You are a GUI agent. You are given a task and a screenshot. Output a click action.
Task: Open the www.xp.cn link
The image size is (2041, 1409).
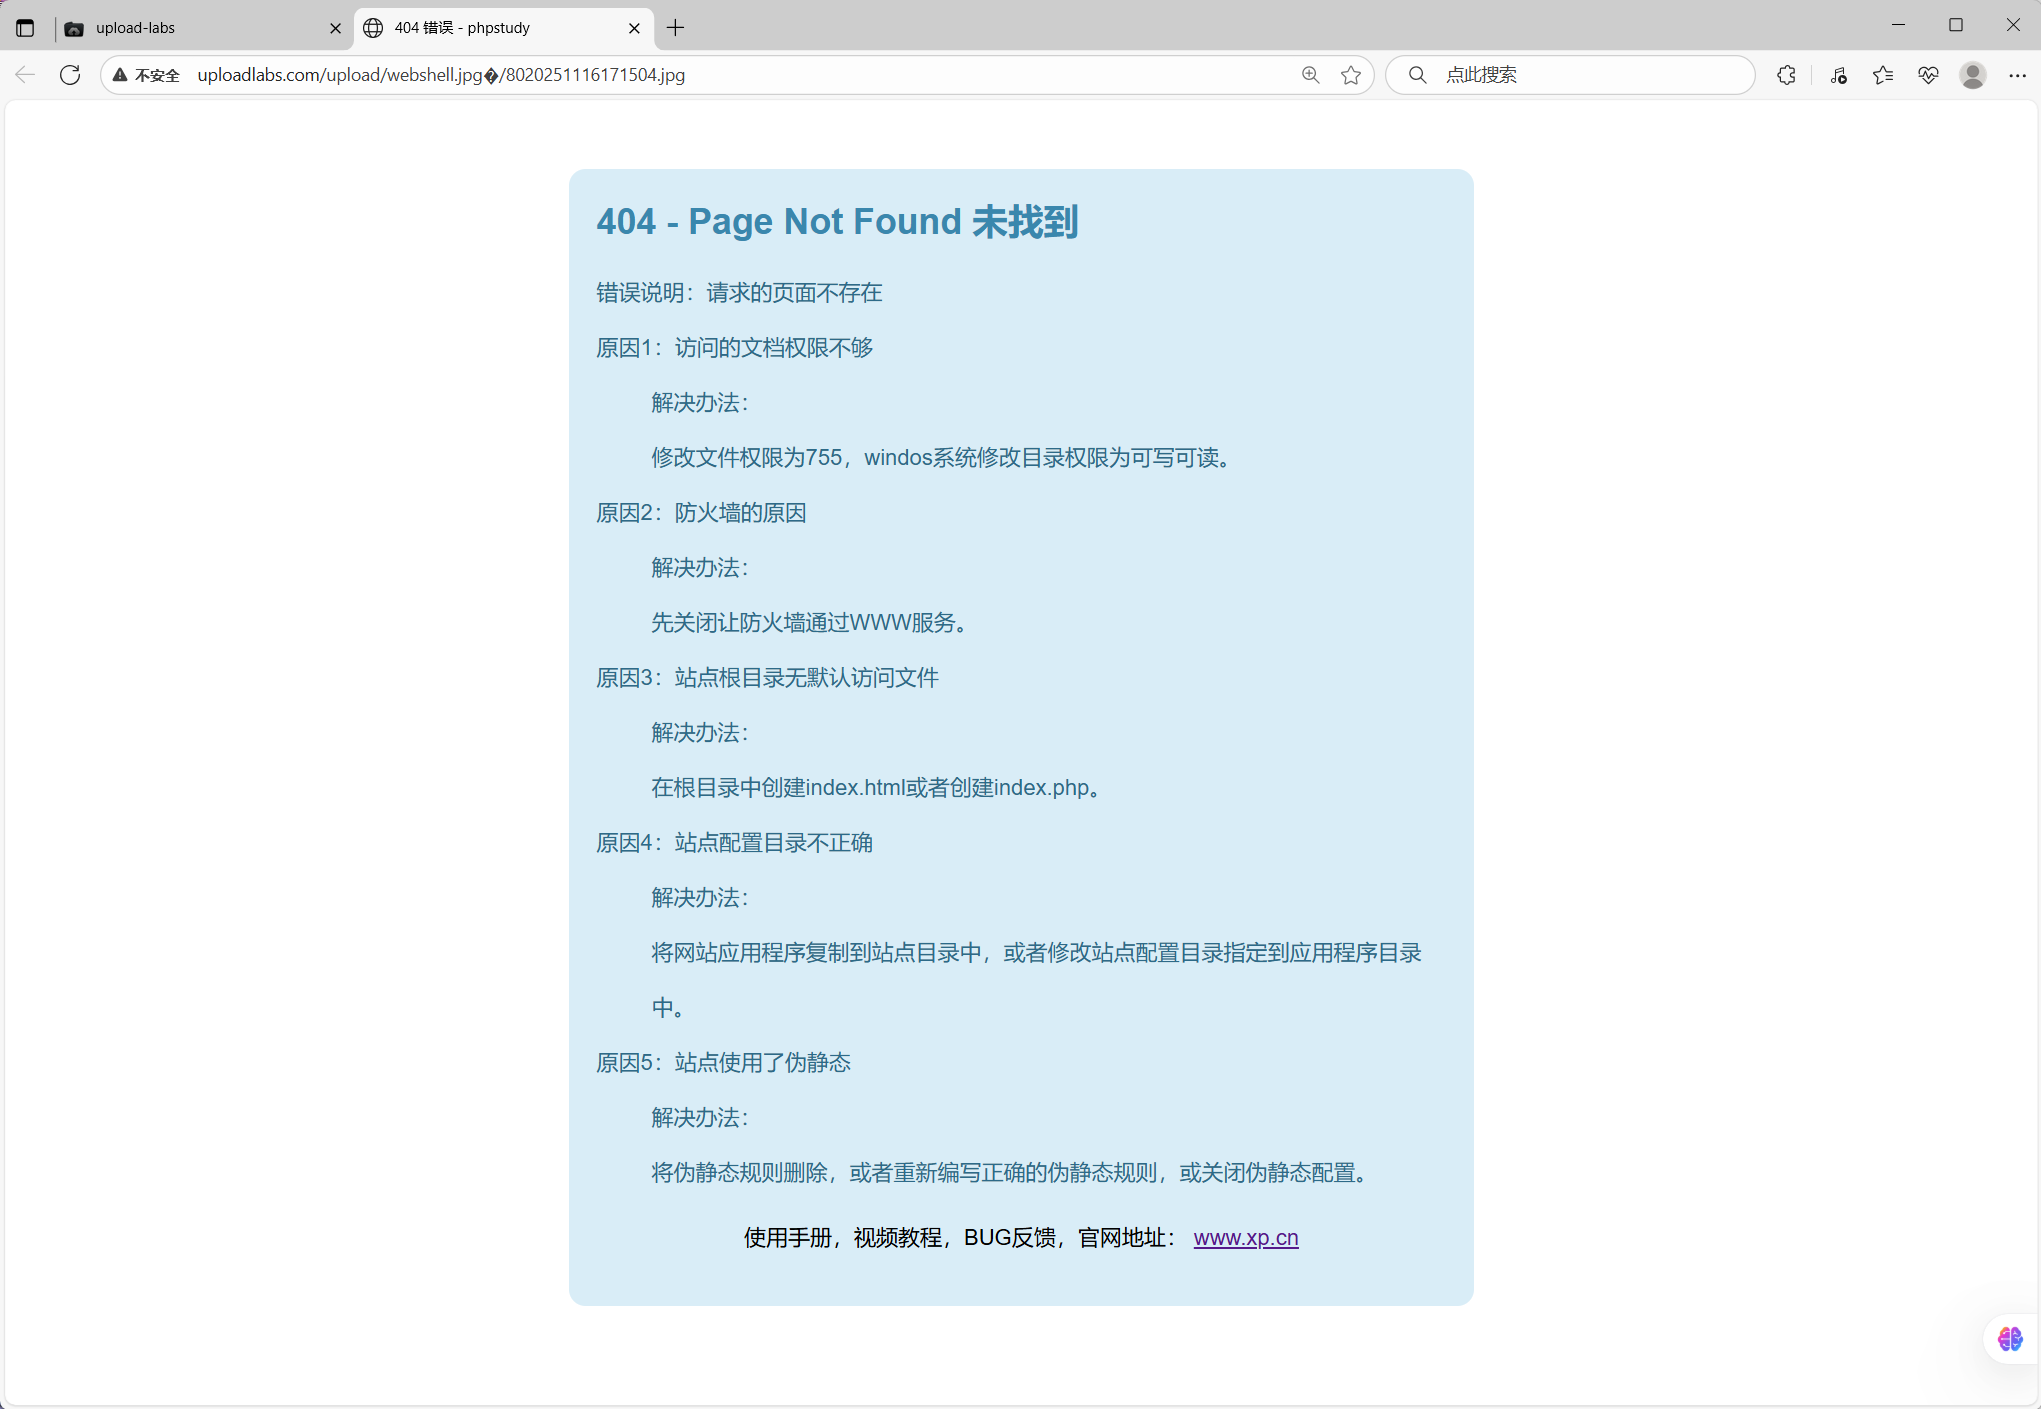click(x=1245, y=1238)
